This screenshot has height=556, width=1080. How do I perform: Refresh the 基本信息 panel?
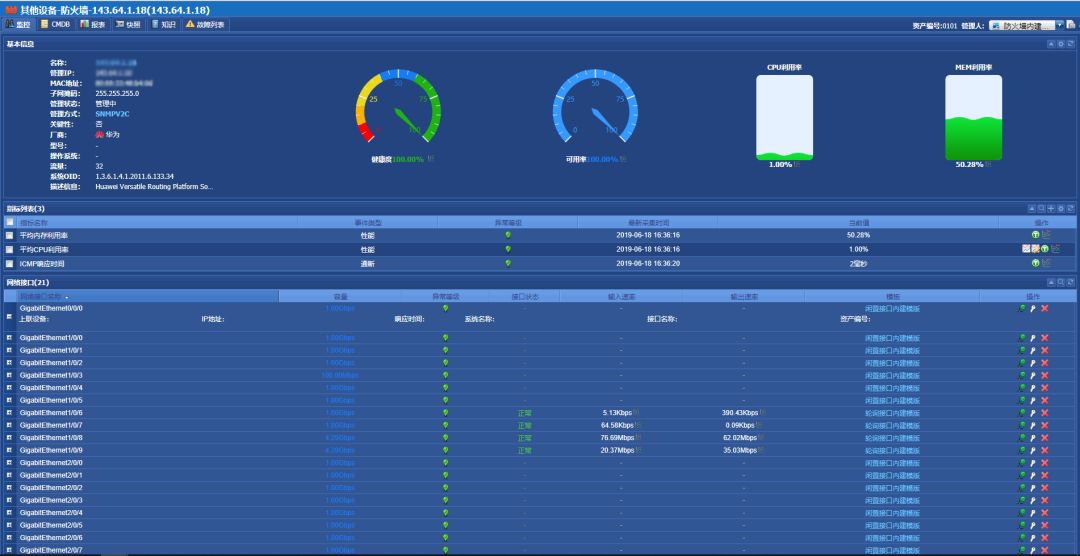click(1070, 44)
